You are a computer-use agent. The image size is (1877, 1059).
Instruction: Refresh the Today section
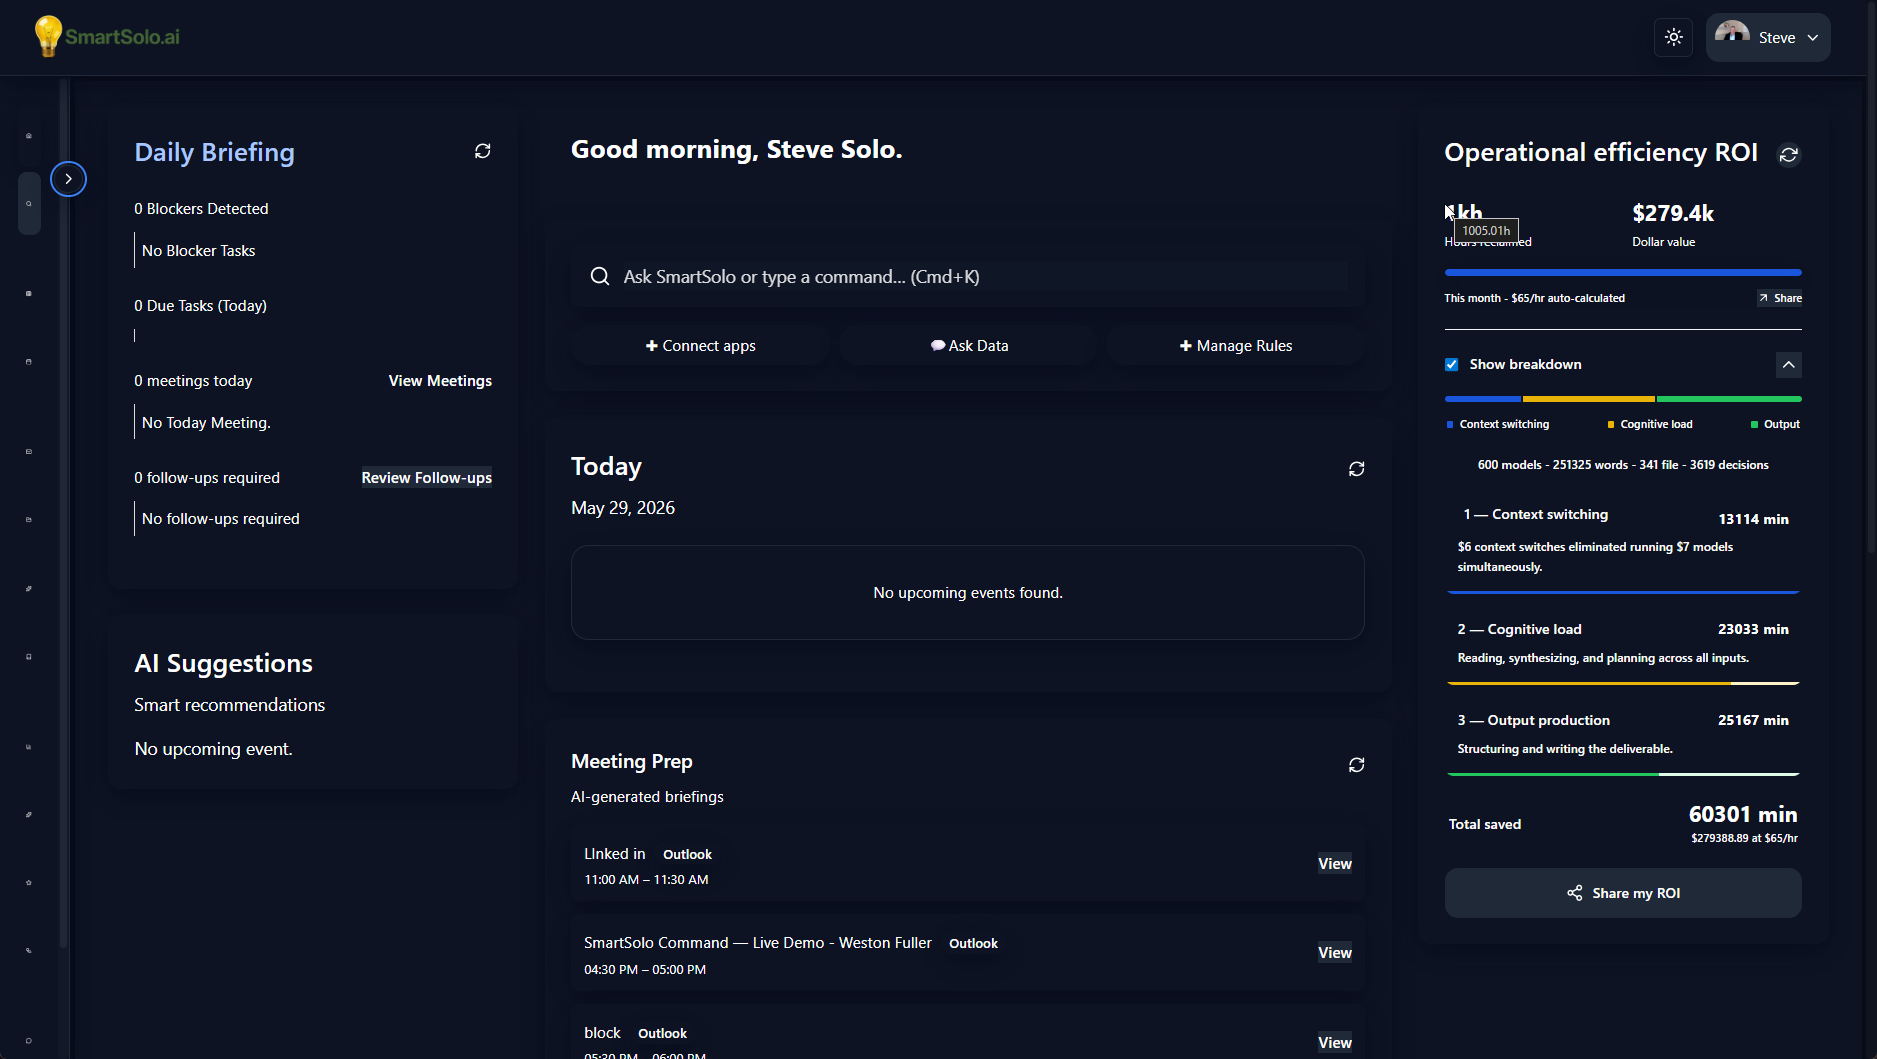[1356, 469]
